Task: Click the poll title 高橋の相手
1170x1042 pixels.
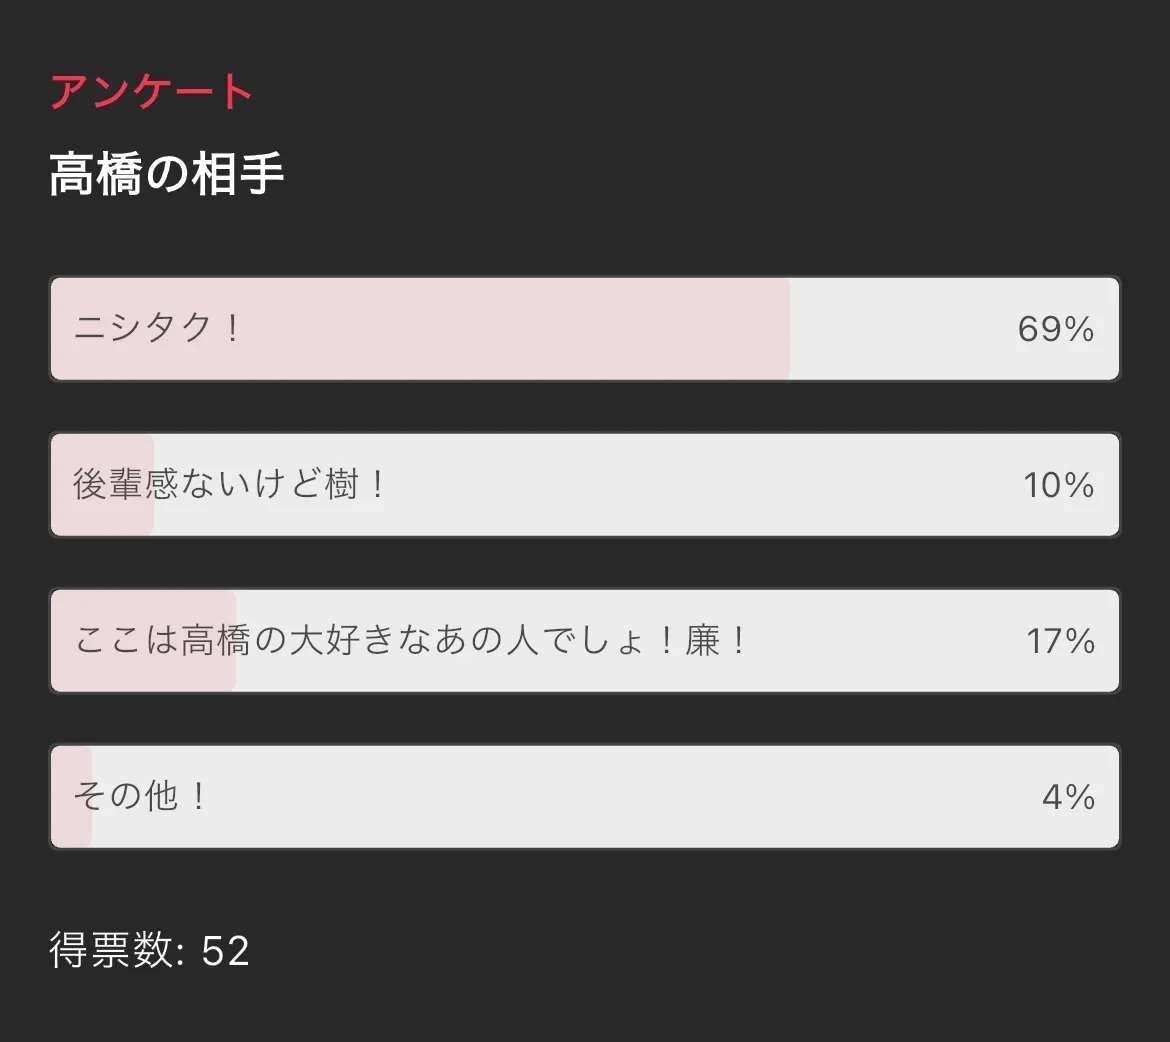Action: 167,174
